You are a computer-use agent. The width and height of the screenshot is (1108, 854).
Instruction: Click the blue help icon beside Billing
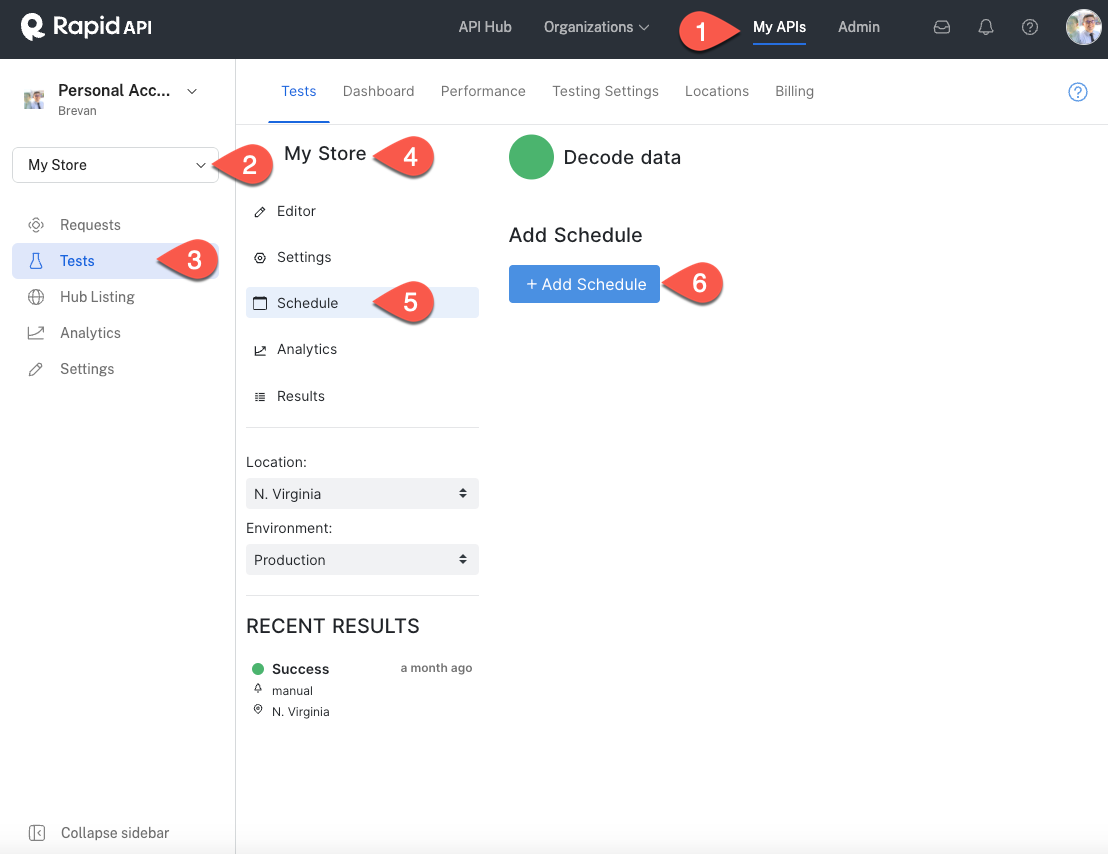1078,92
